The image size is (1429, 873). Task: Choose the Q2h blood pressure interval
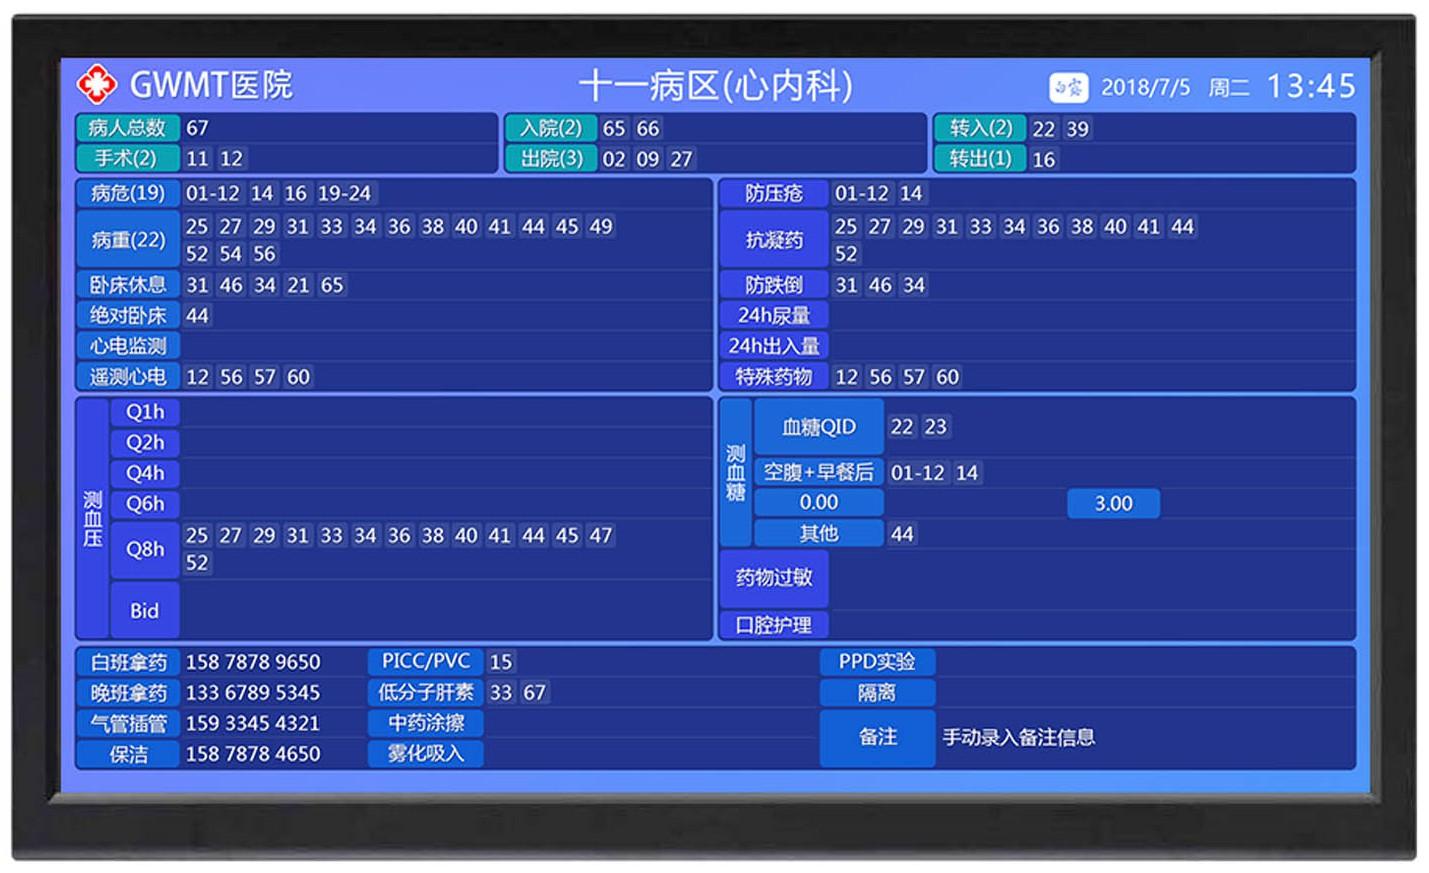click(145, 442)
